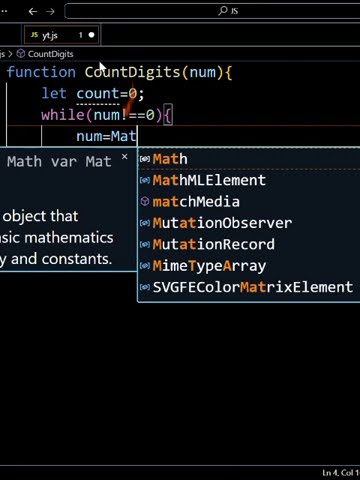The width and height of the screenshot is (360, 480).
Task: Switch to the yt.js editor tab
Action: [61, 35]
